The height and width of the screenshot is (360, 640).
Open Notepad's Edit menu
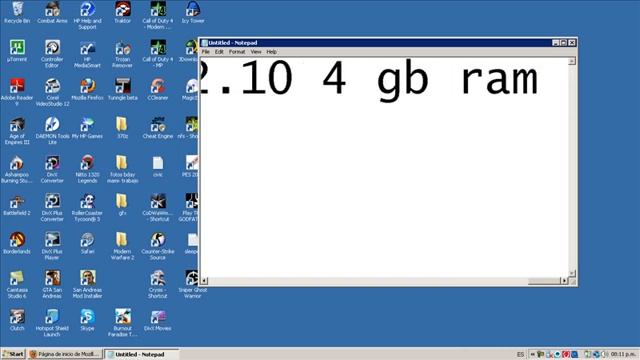pyautogui.click(x=219, y=52)
